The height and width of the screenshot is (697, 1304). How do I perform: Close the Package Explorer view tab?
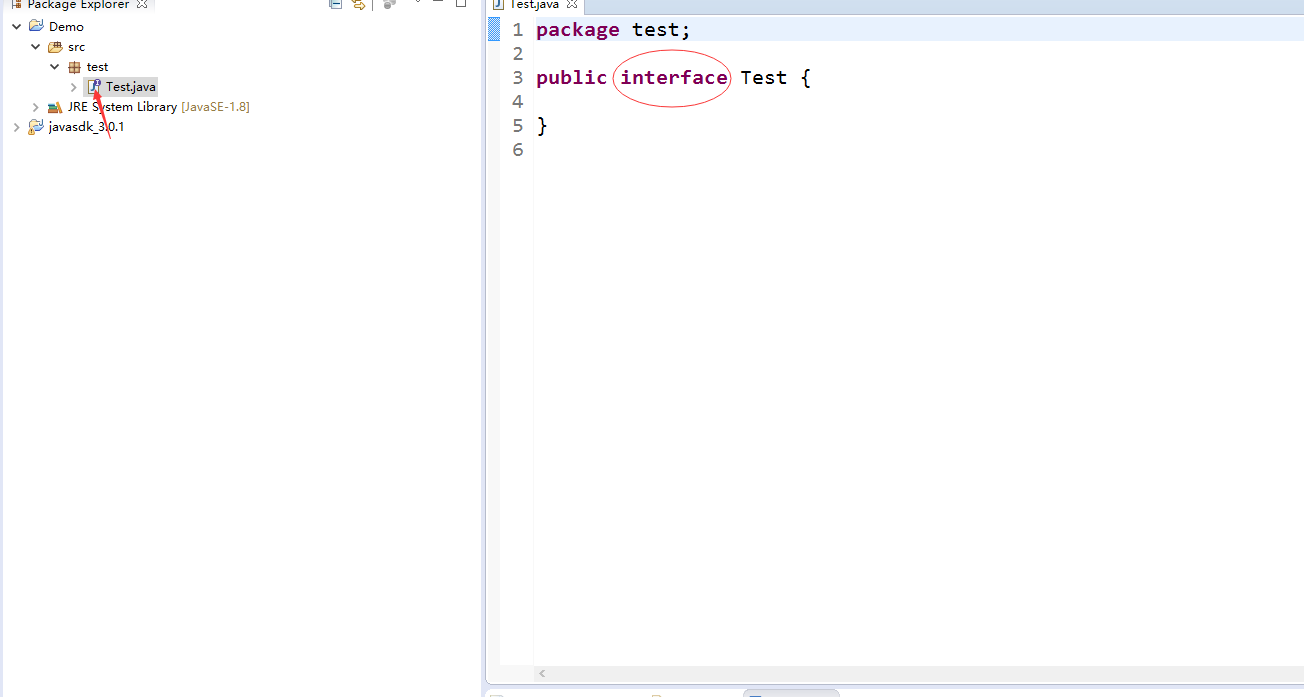(142, 4)
